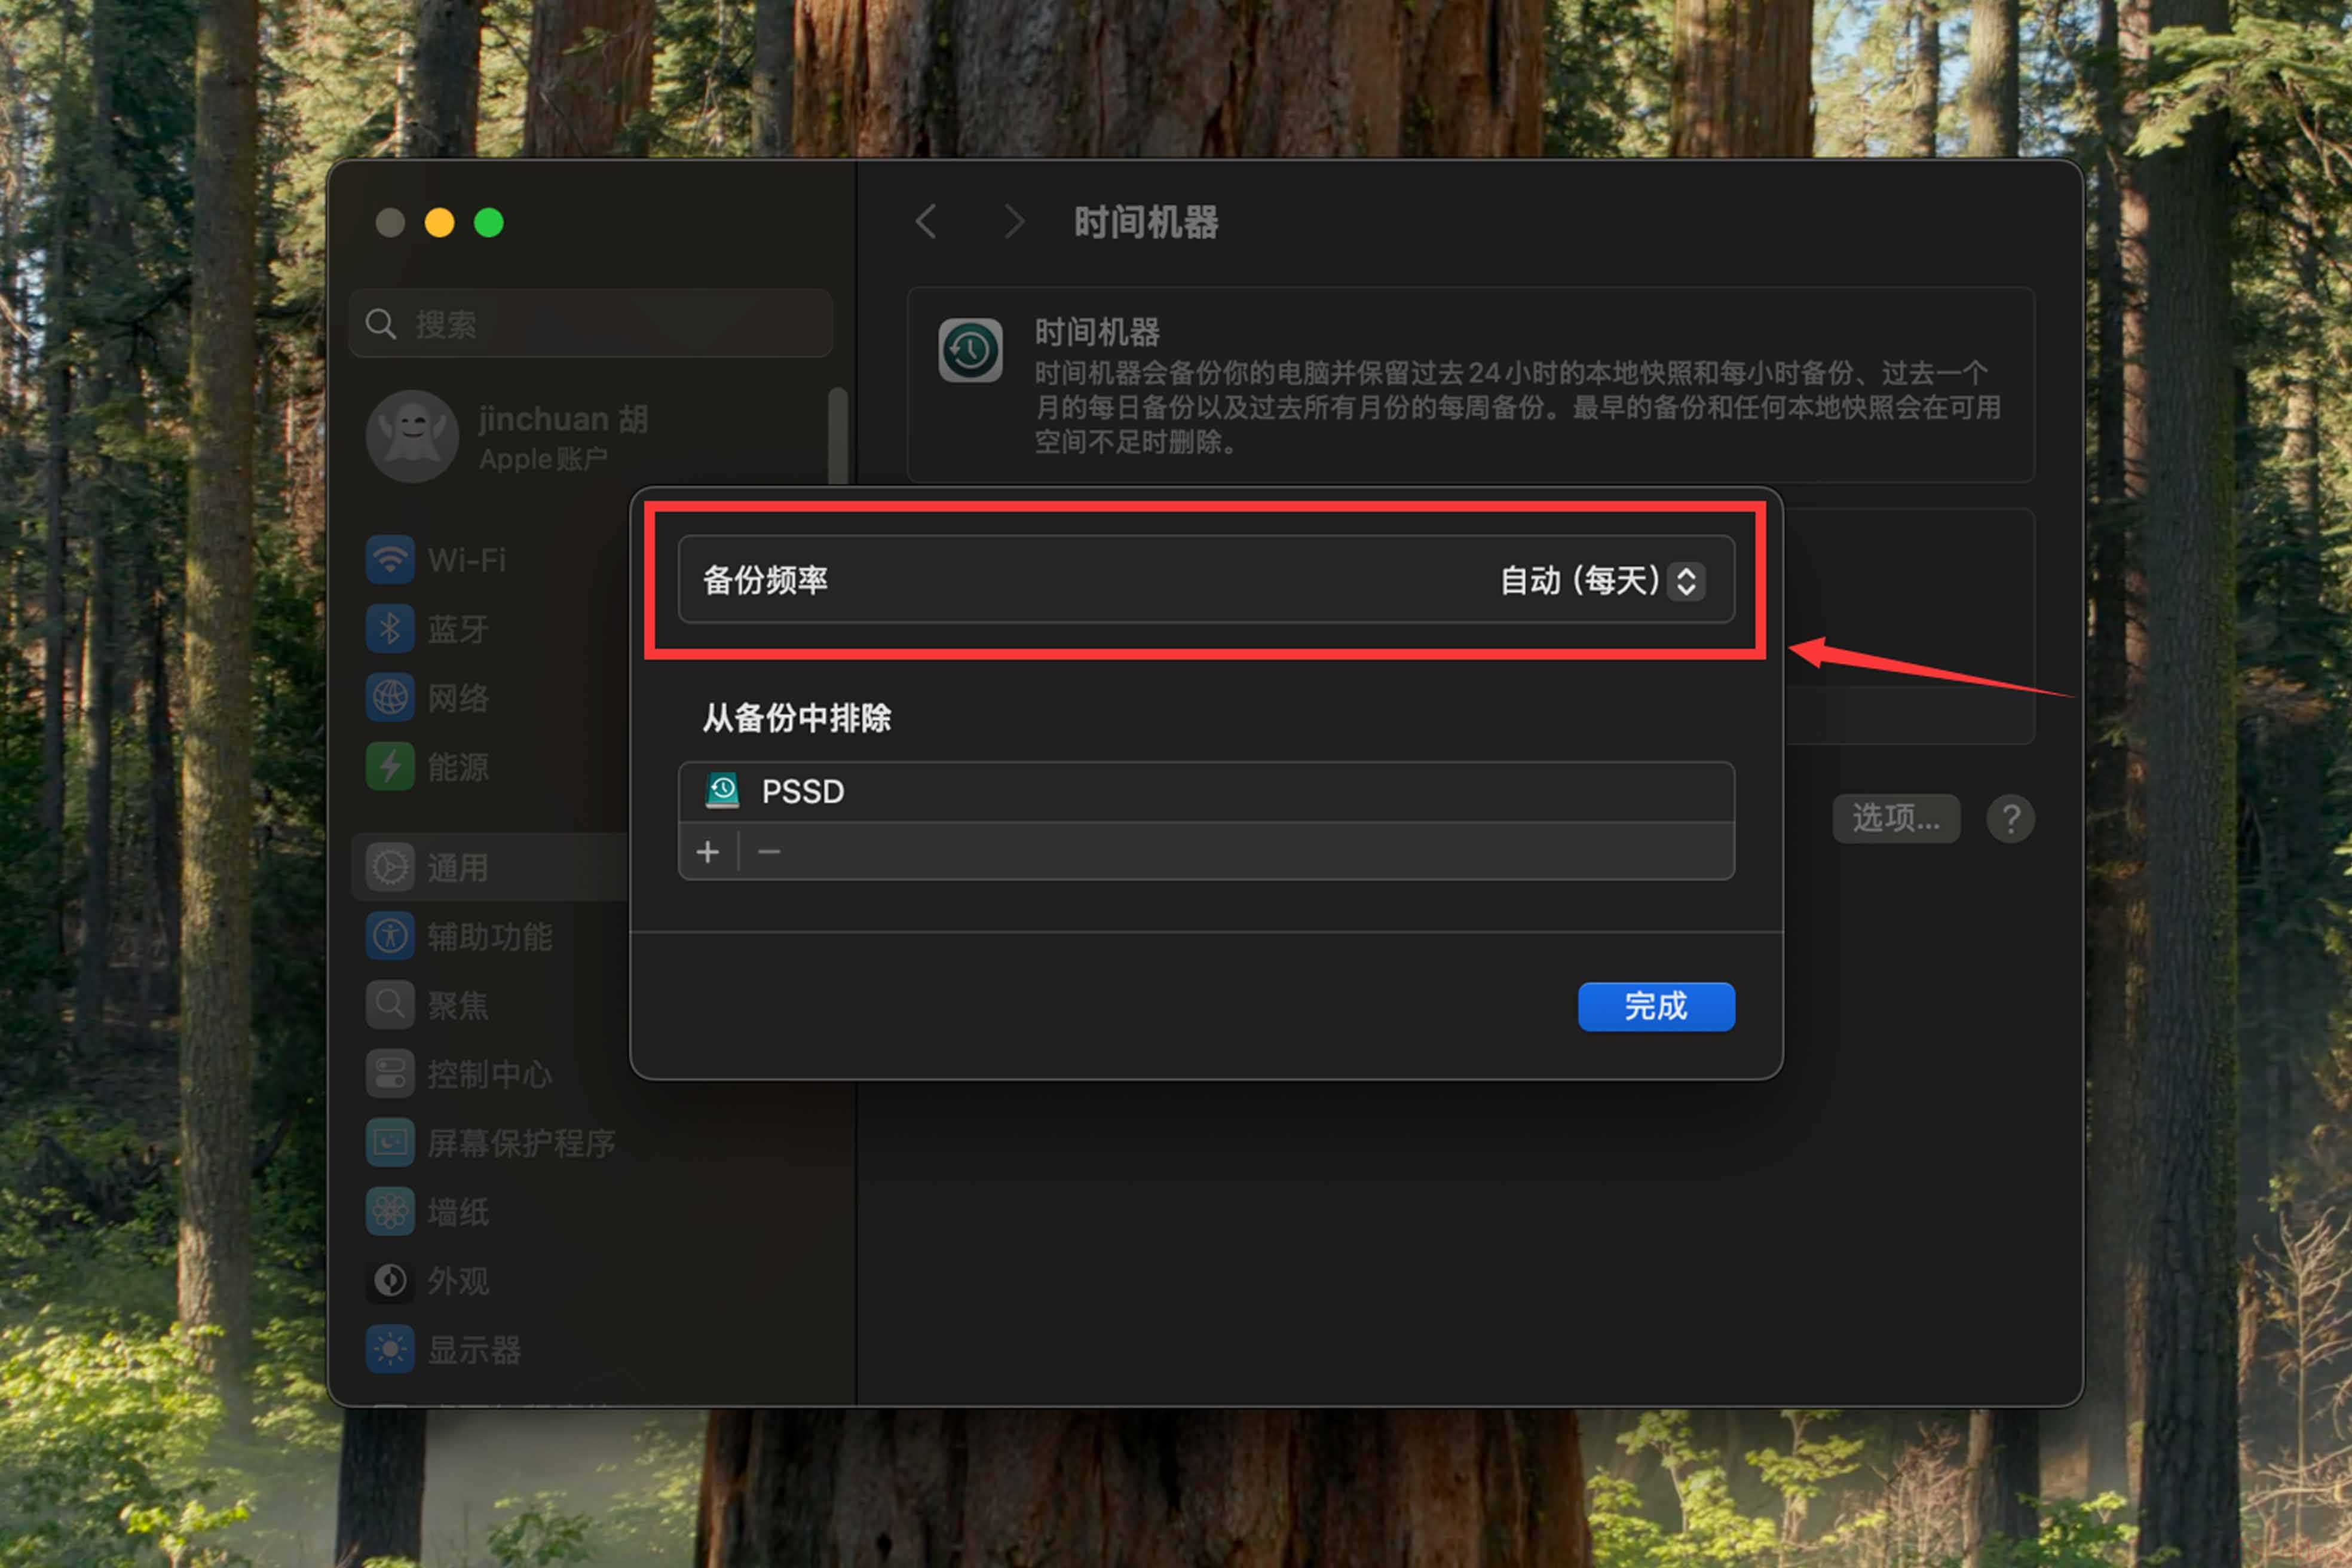2352x1568 pixels.
Task: Open Energy (能源) settings in sidebar
Action: coord(457,767)
